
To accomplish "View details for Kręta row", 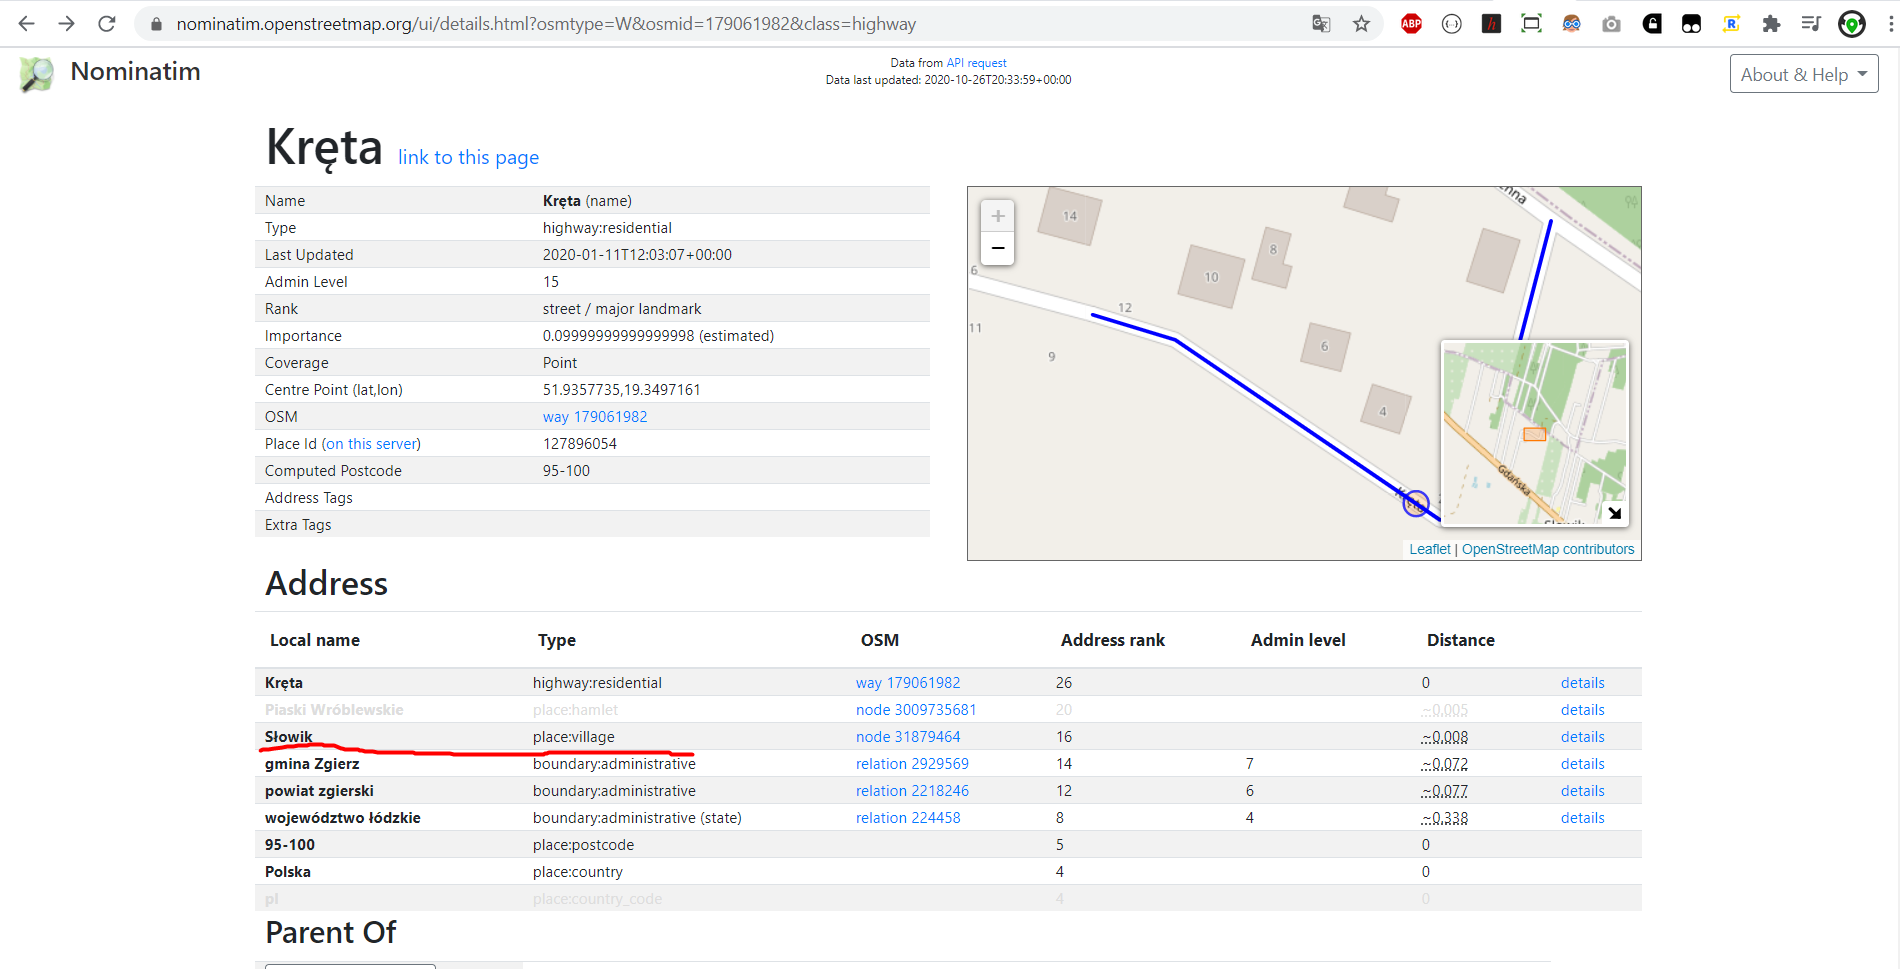I will click(x=1583, y=683).
